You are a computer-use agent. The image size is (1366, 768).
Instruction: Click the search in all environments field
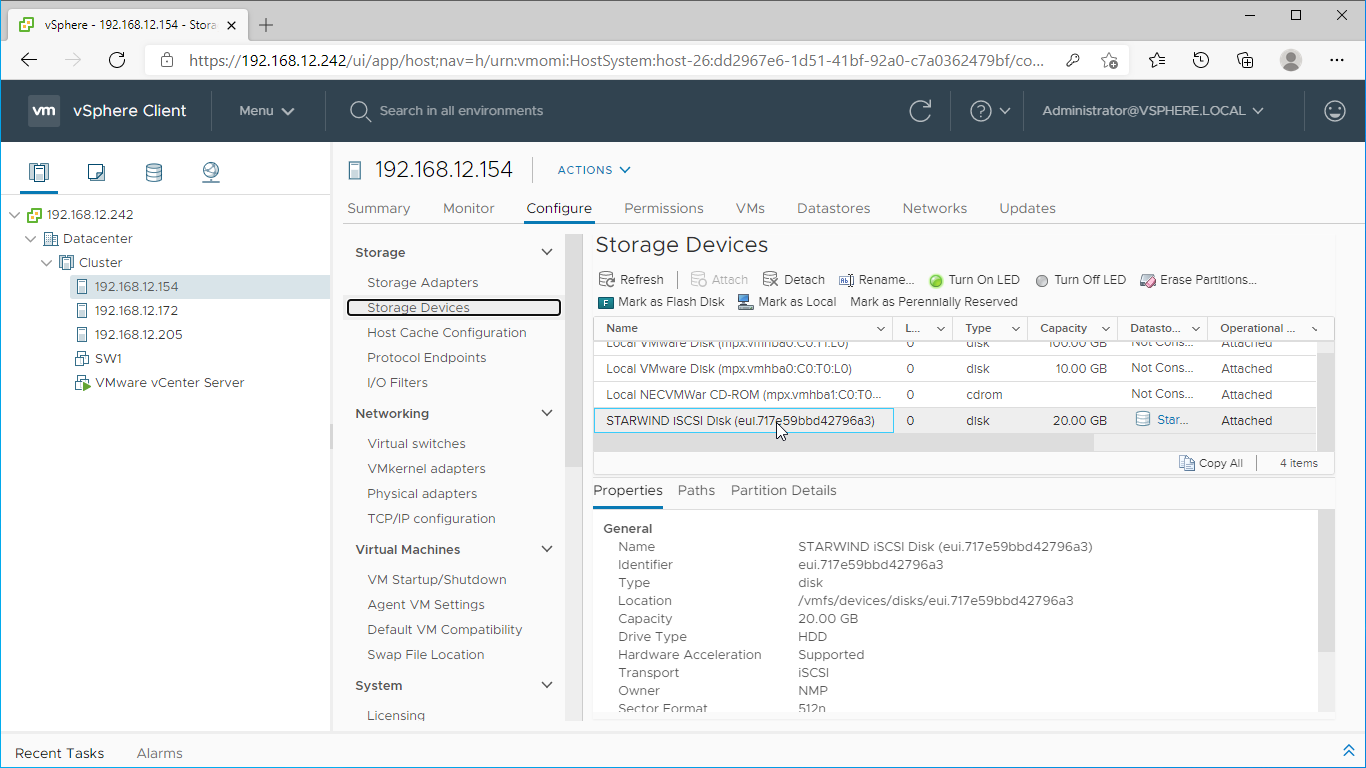[461, 111]
